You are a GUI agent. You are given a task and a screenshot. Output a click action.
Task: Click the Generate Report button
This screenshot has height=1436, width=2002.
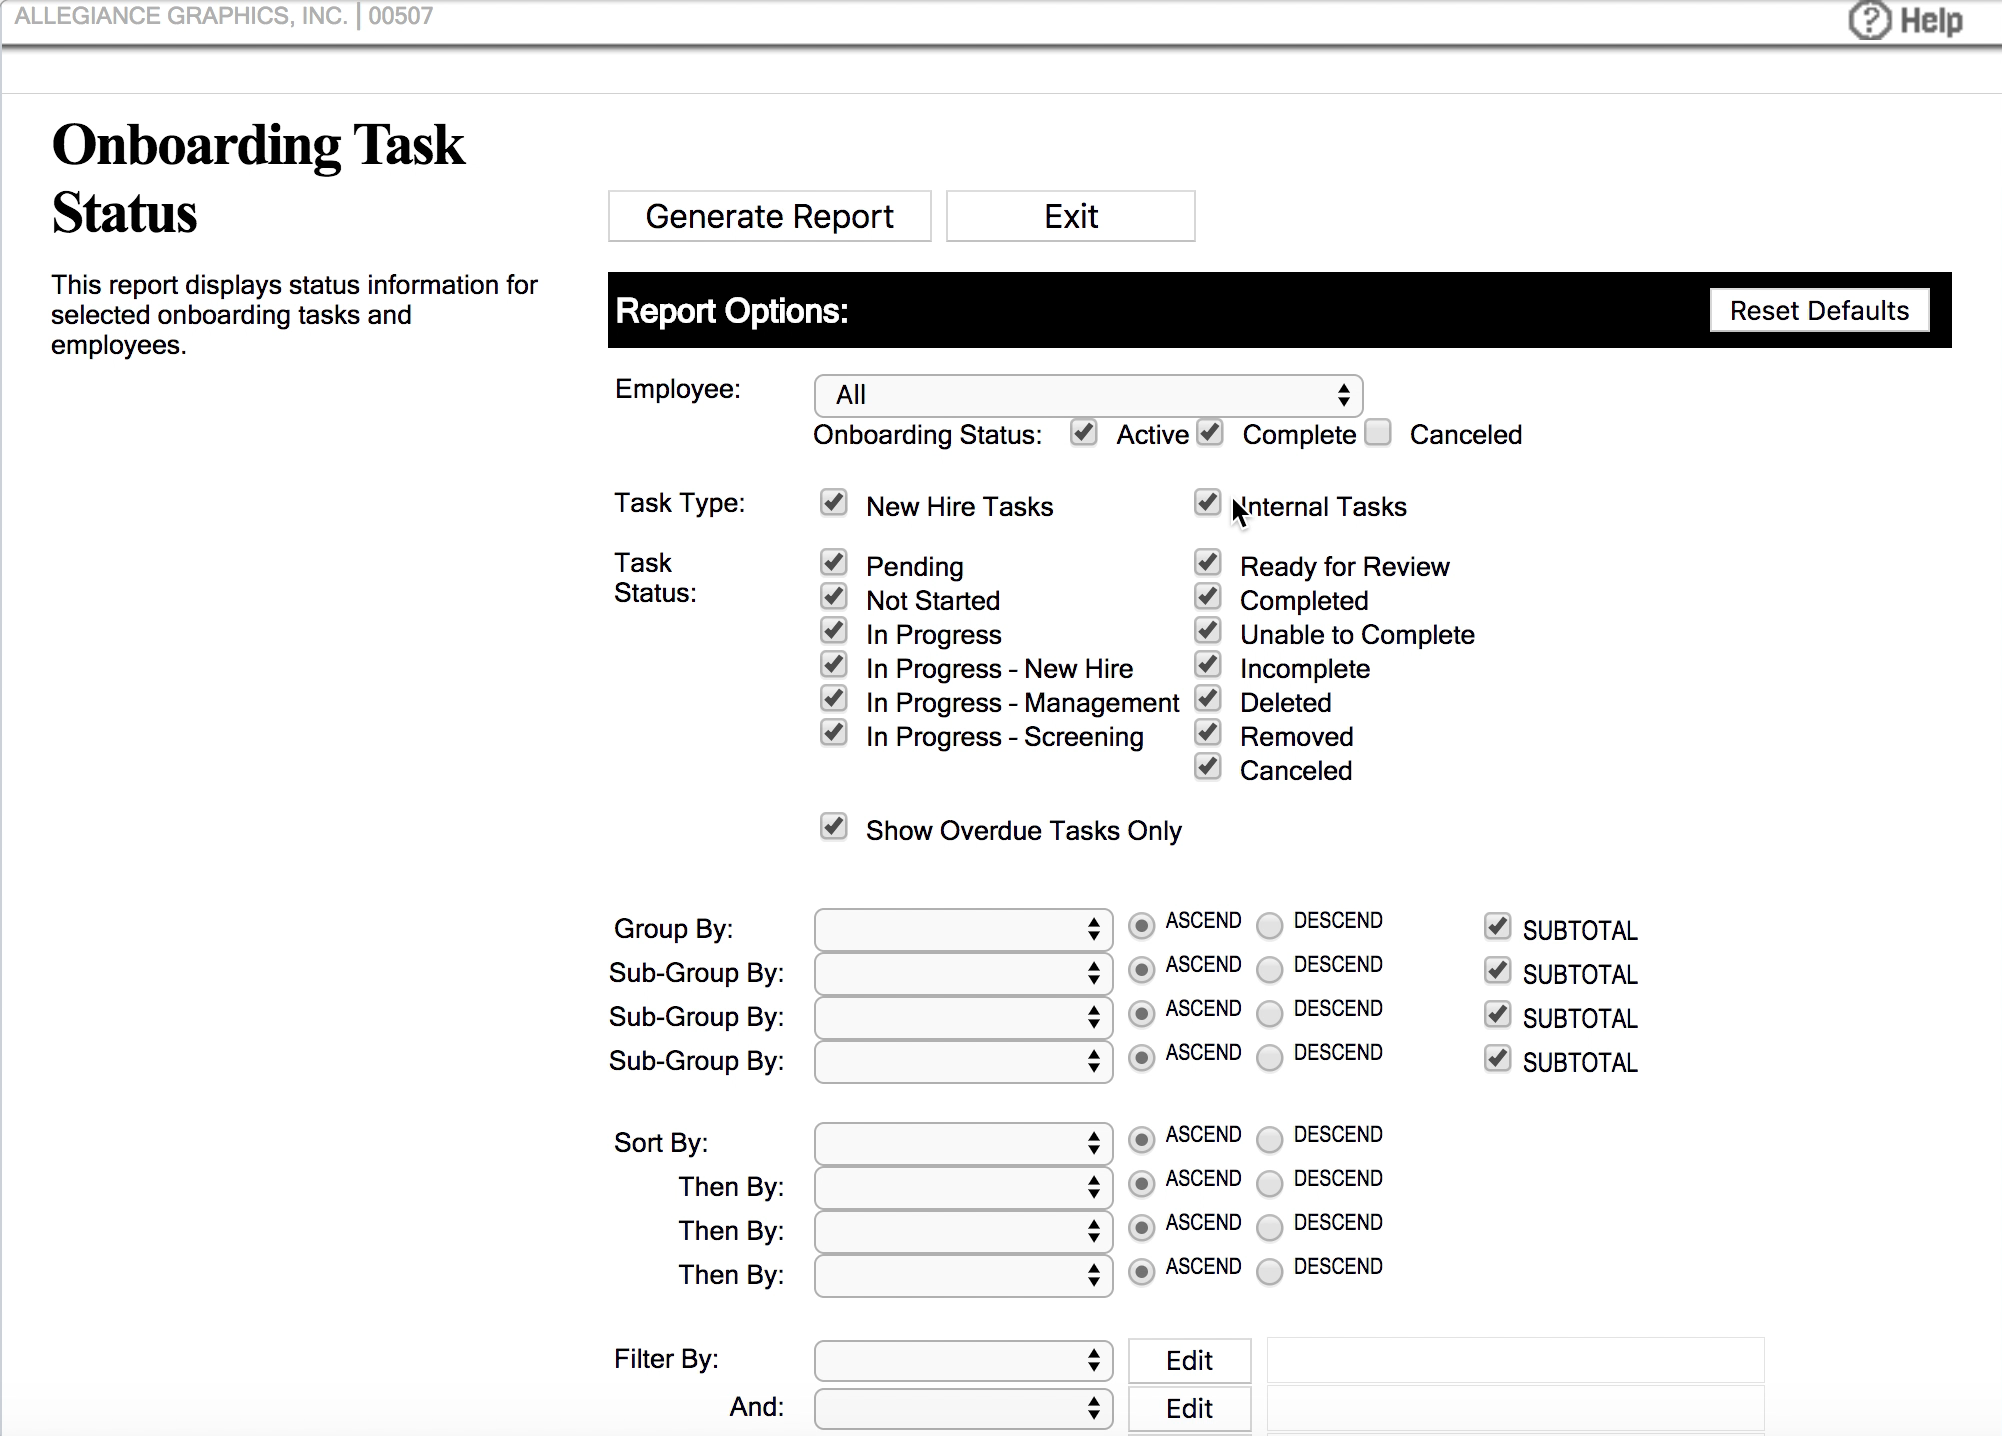(769, 215)
